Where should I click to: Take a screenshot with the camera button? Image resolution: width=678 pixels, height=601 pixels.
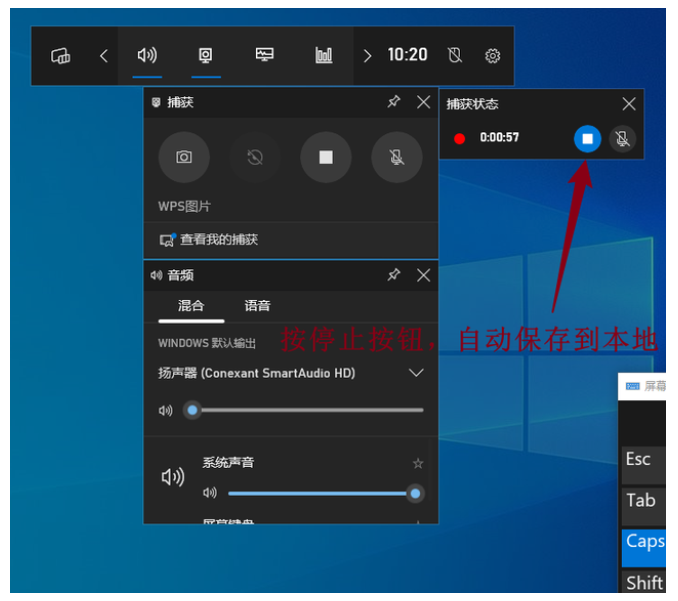184,157
